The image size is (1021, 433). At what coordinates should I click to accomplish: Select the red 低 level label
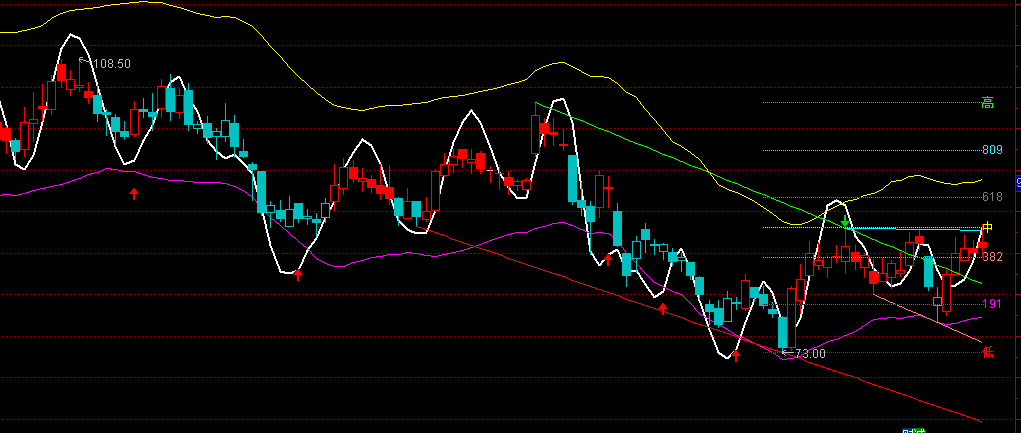[988, 352]
